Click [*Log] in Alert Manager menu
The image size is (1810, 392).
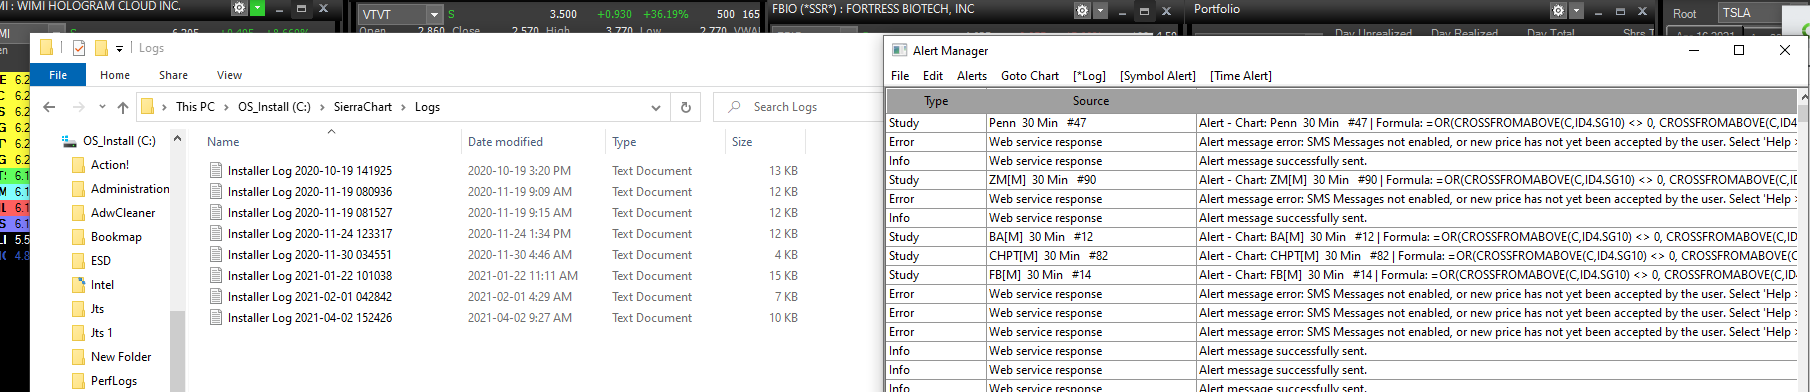point(1089,76)
